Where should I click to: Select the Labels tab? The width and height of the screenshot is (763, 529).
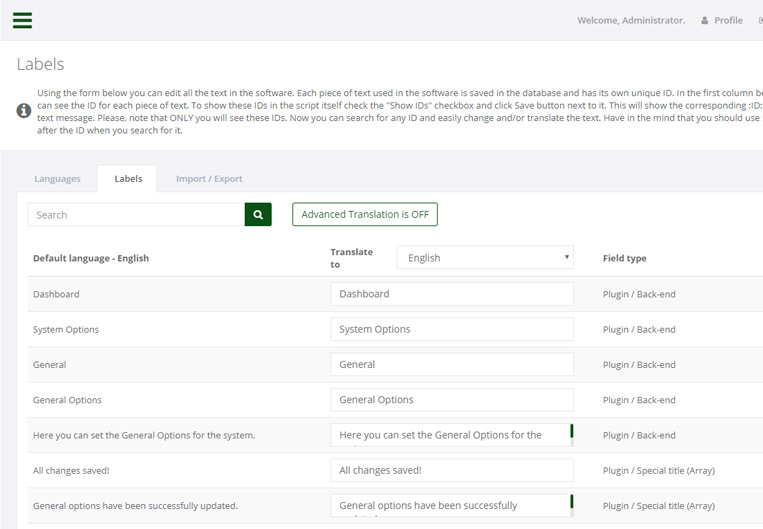[128, 179]
